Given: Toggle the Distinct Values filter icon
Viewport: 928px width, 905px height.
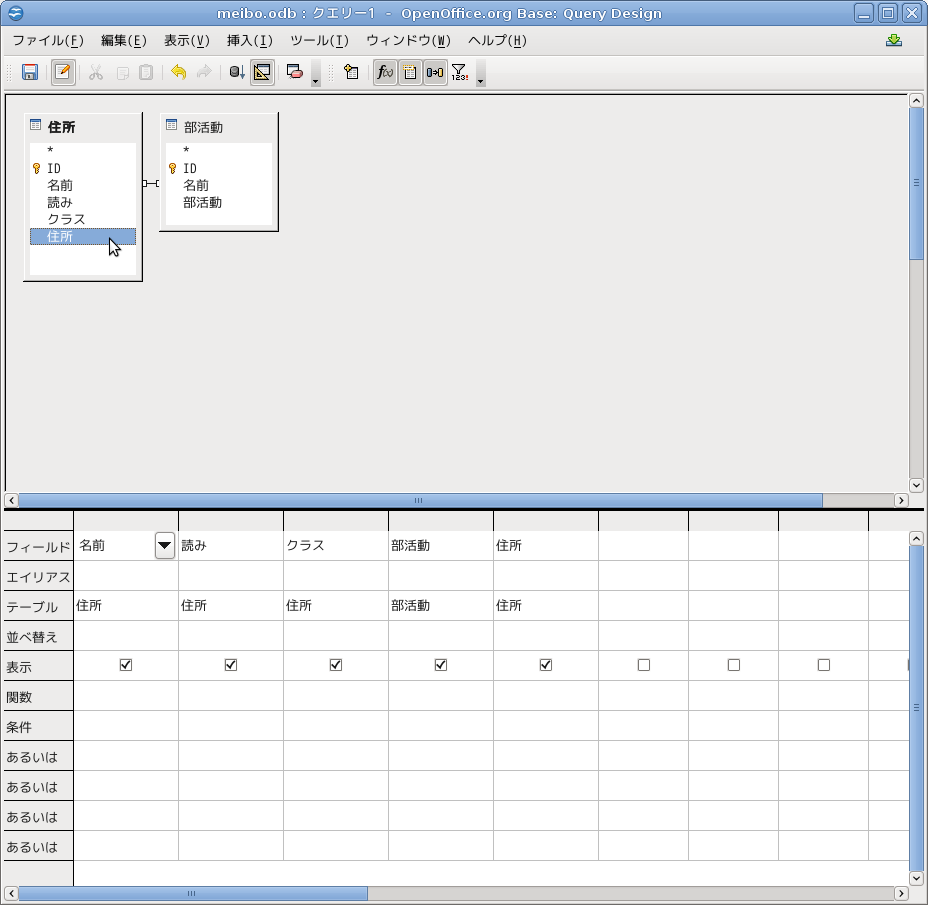Looking at the screenshot, I should tap(459, 72).
